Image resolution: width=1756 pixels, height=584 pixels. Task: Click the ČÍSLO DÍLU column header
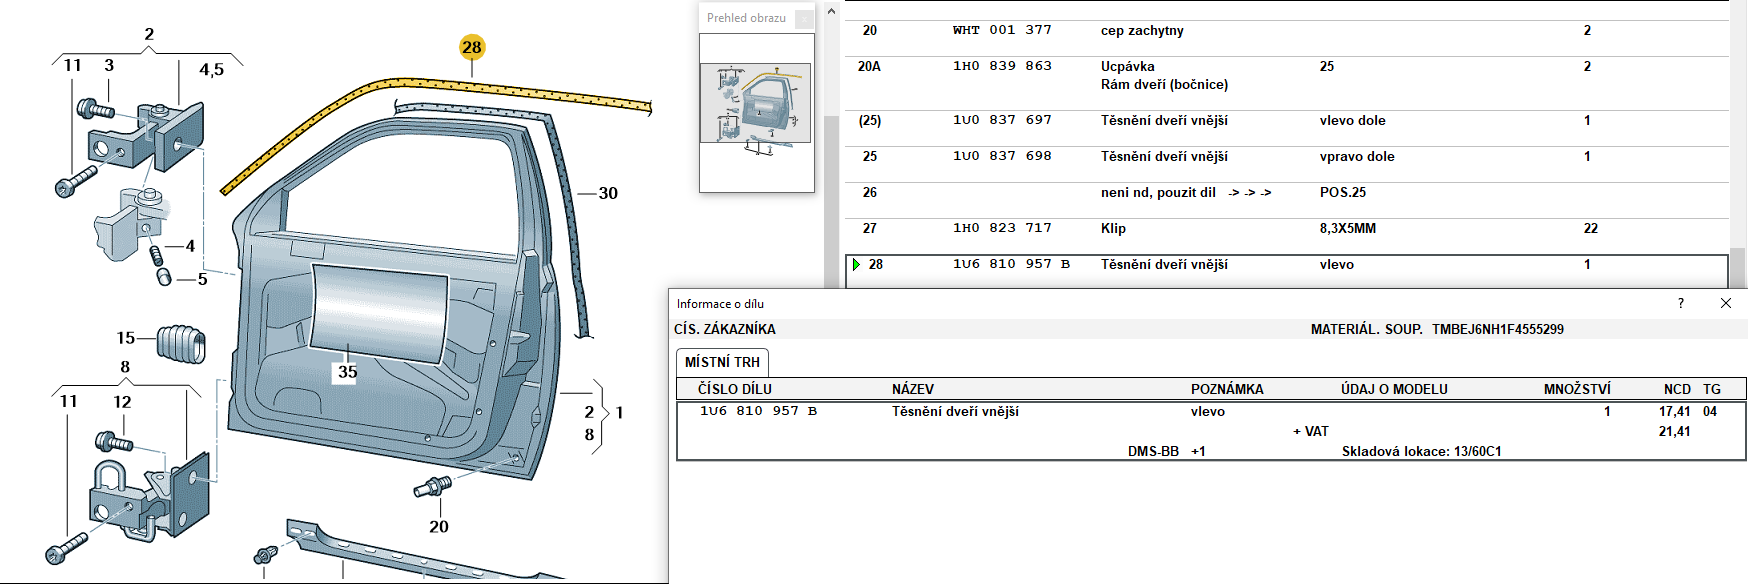734,389
